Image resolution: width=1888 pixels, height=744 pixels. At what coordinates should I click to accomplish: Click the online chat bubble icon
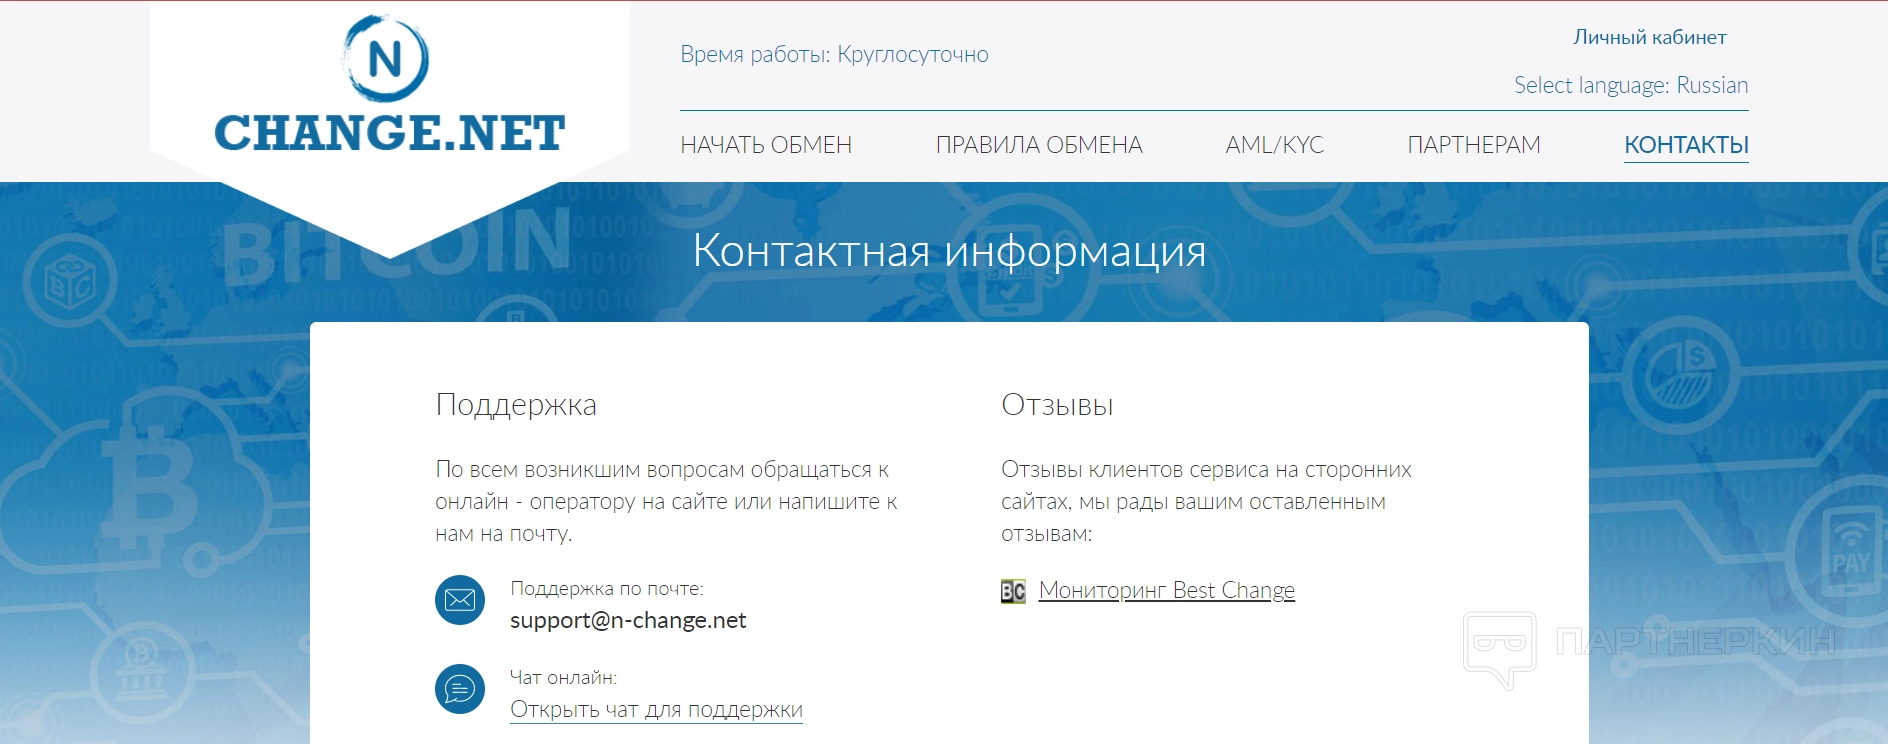pyautogui.click(x=460, y=689)
